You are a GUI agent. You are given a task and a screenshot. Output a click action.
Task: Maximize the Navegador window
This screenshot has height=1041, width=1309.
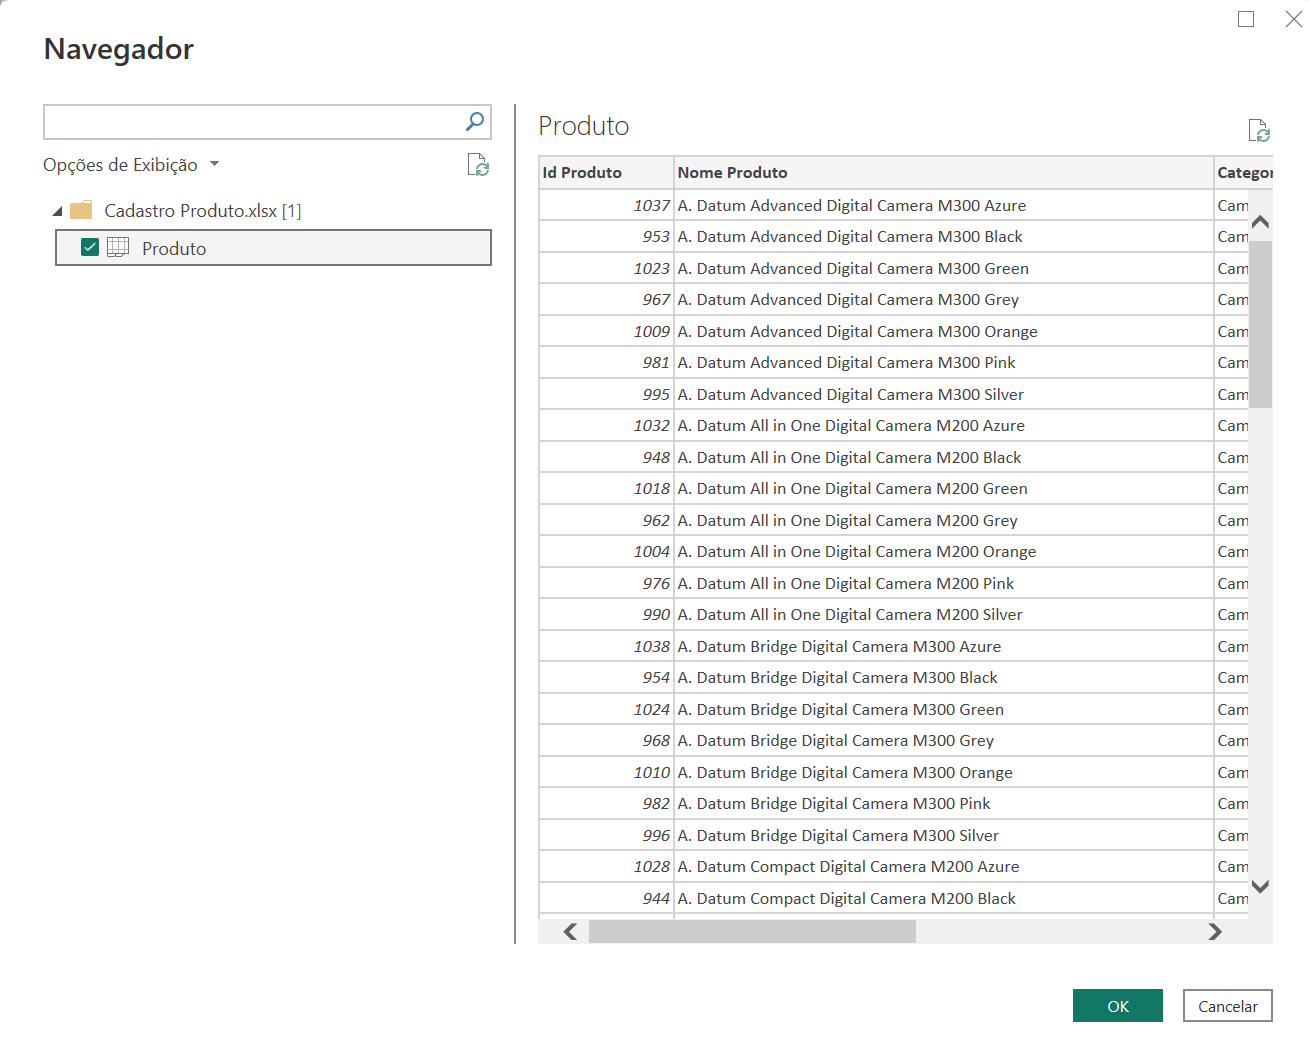tap(1246, 19)
